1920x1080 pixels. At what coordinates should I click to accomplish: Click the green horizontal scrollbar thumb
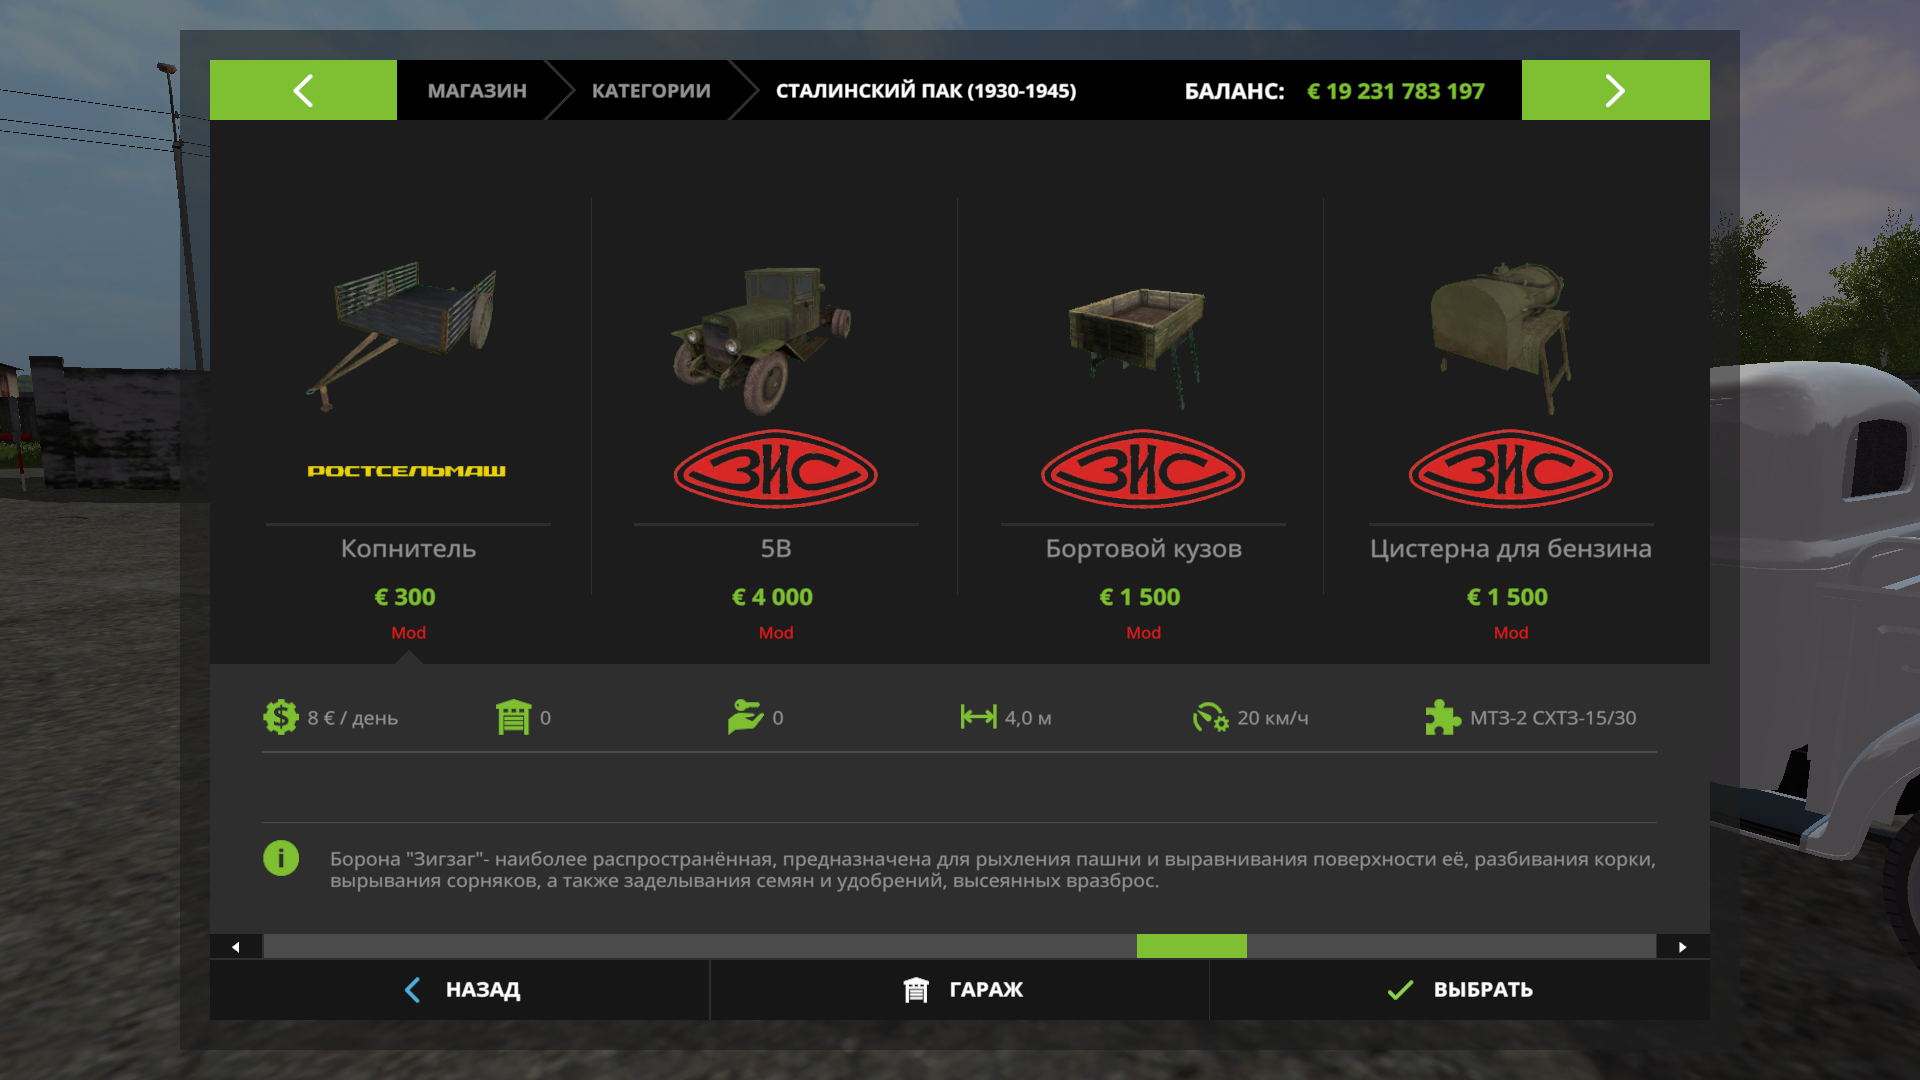click(x=1192, y=946)
